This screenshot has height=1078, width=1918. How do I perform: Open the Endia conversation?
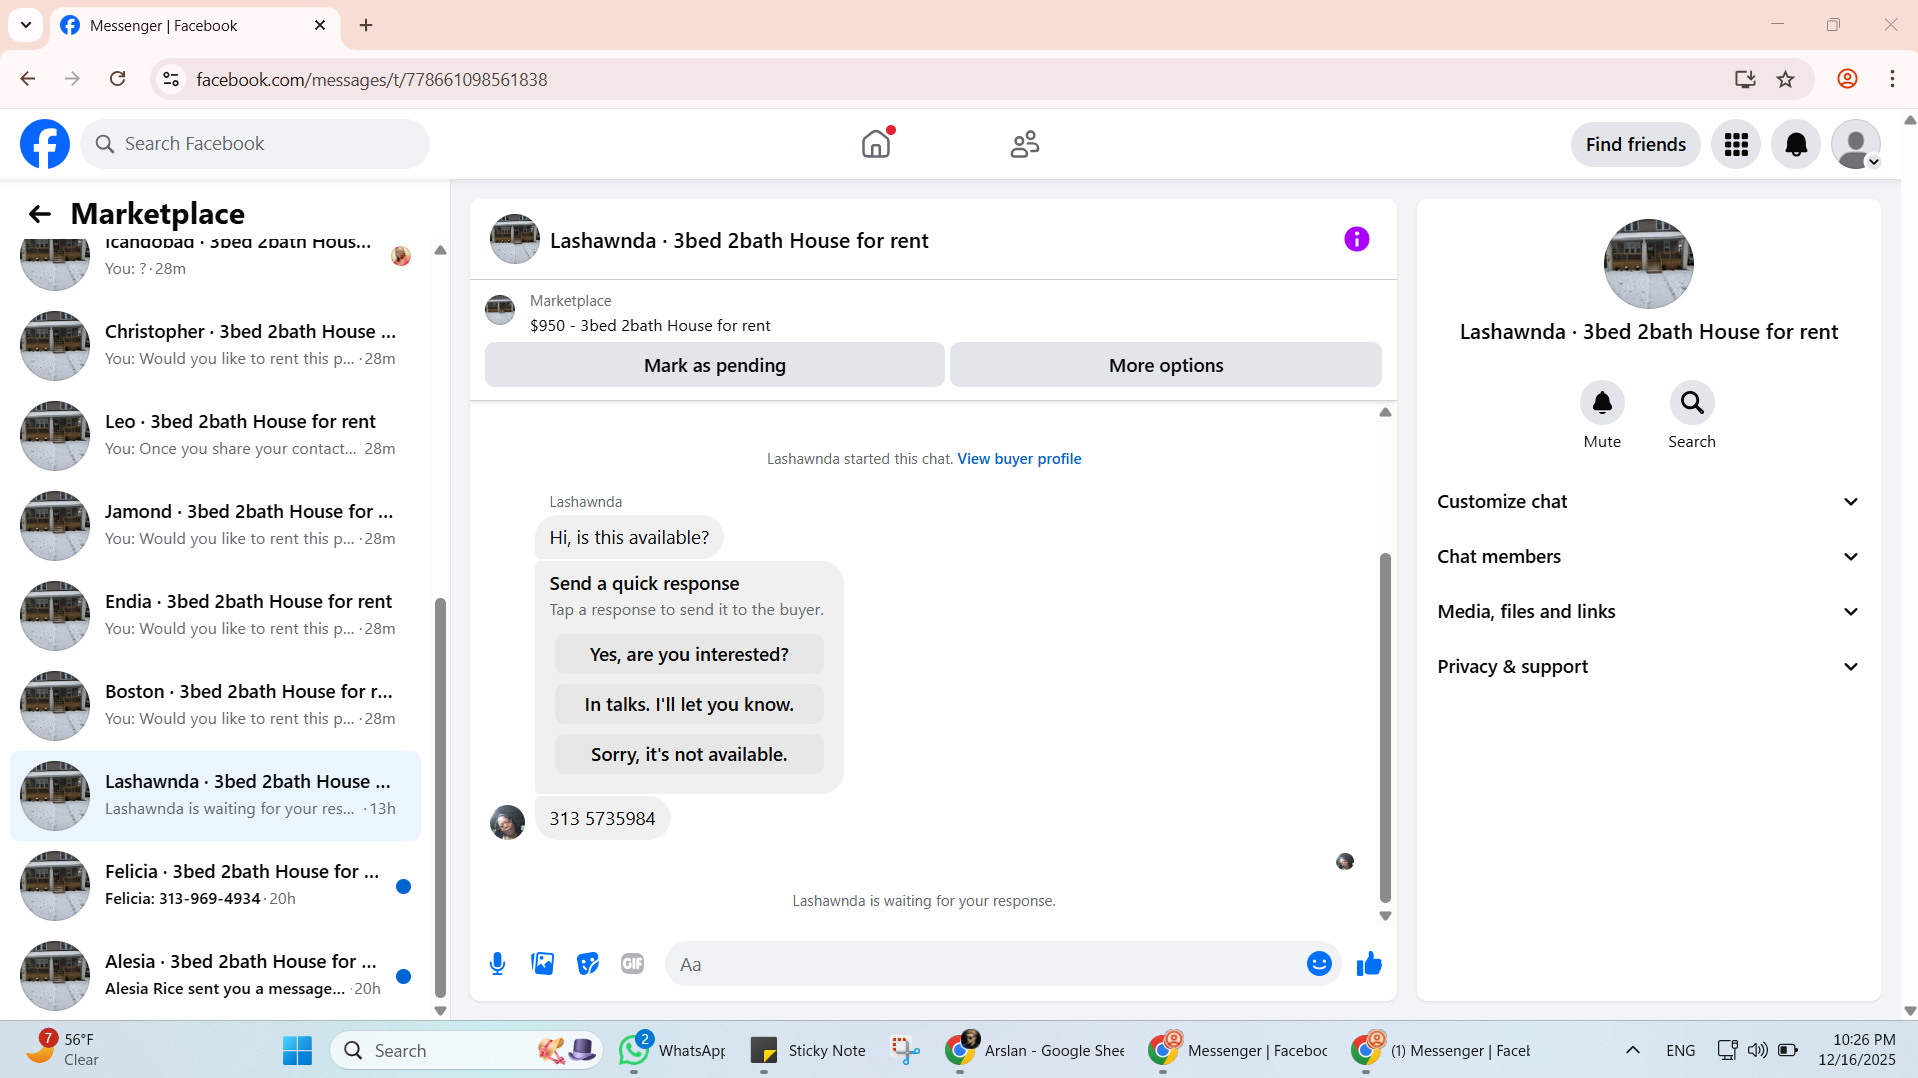point(215,615)
